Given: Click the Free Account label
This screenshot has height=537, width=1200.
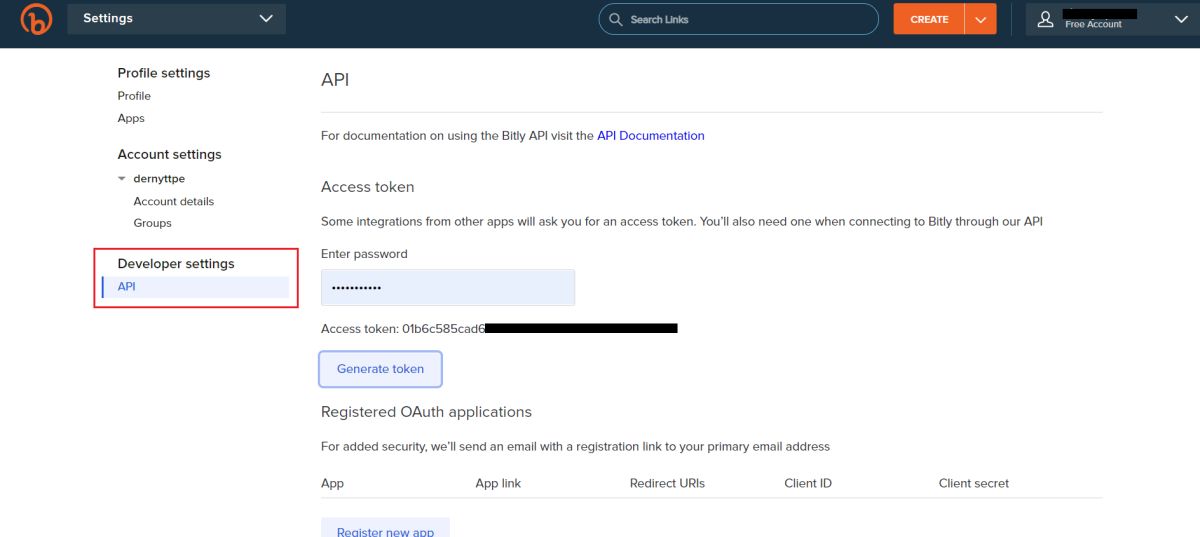Looking at the screenshot, I should pos(1093,24).
